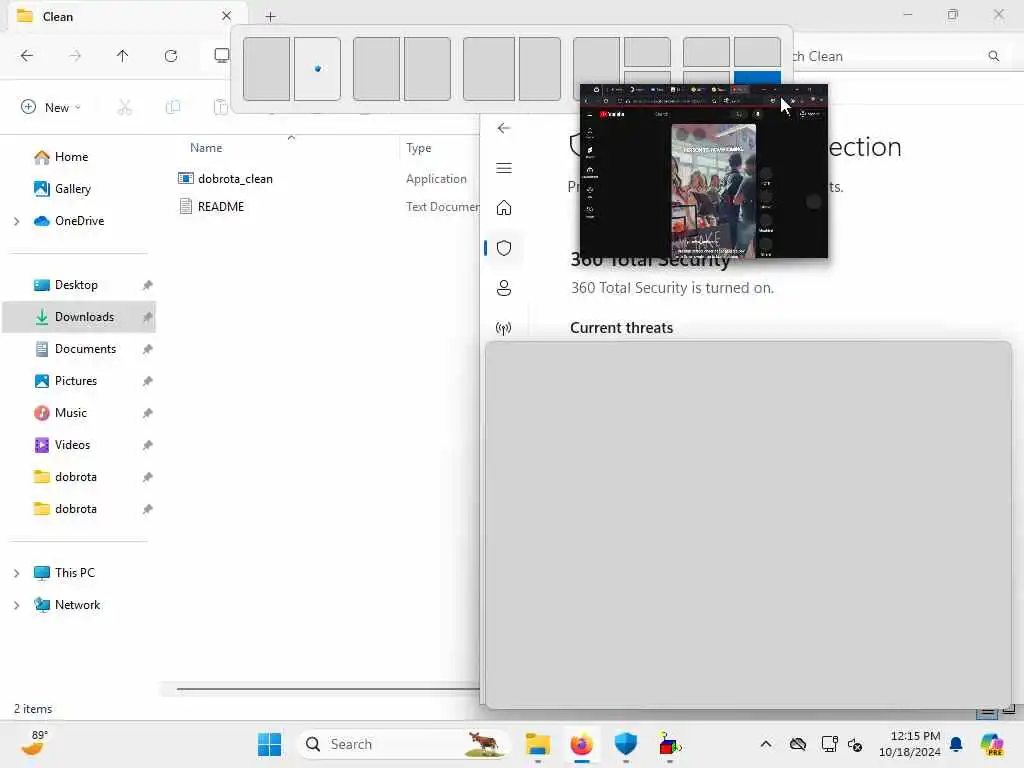
Task: Select the dobrota_clean application file
Action: tap(235, 179)
